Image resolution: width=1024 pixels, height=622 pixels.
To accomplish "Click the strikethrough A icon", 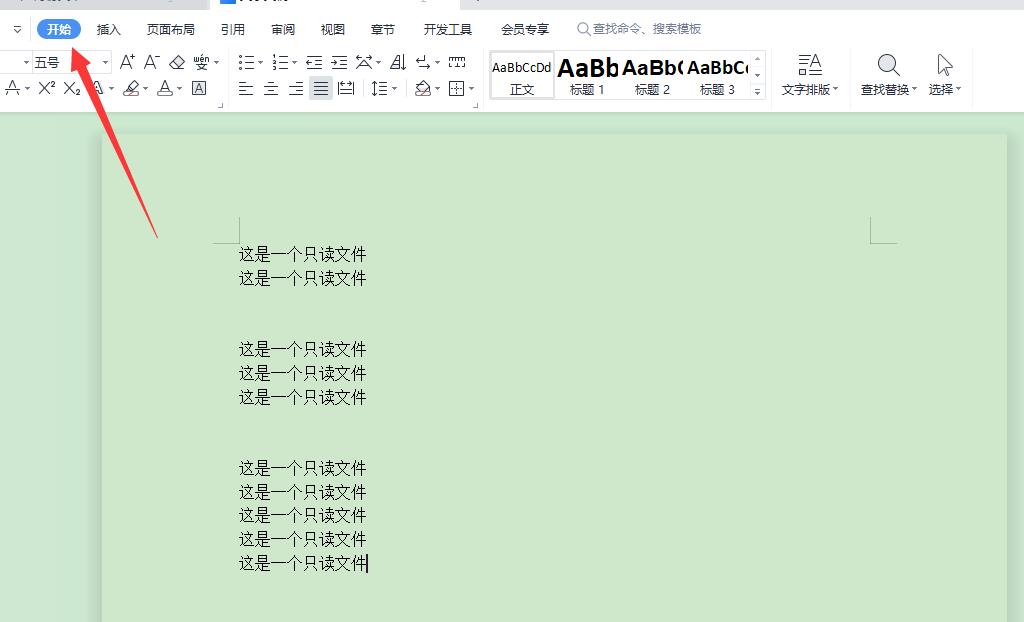I will [x=12, y=88].
